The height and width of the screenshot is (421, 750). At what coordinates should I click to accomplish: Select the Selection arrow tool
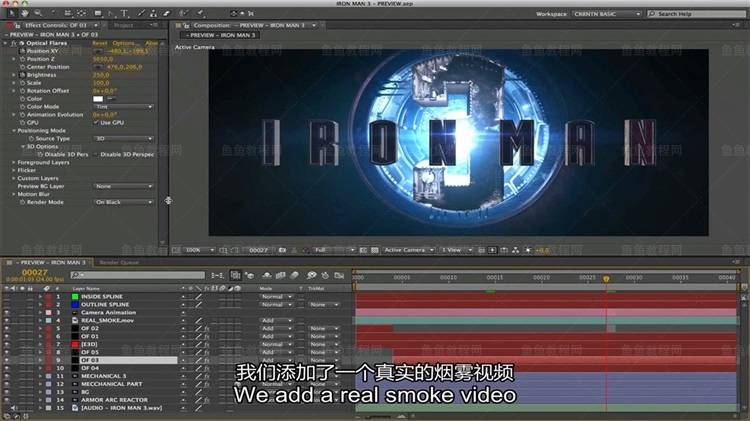click(11, 13)
